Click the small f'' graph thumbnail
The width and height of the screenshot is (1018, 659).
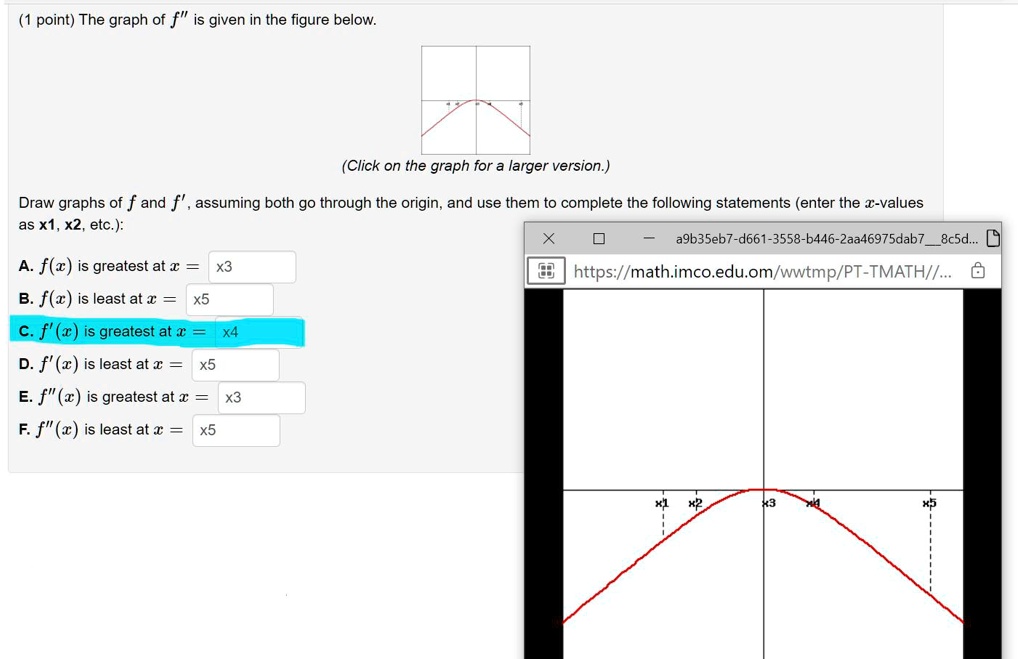475,99
